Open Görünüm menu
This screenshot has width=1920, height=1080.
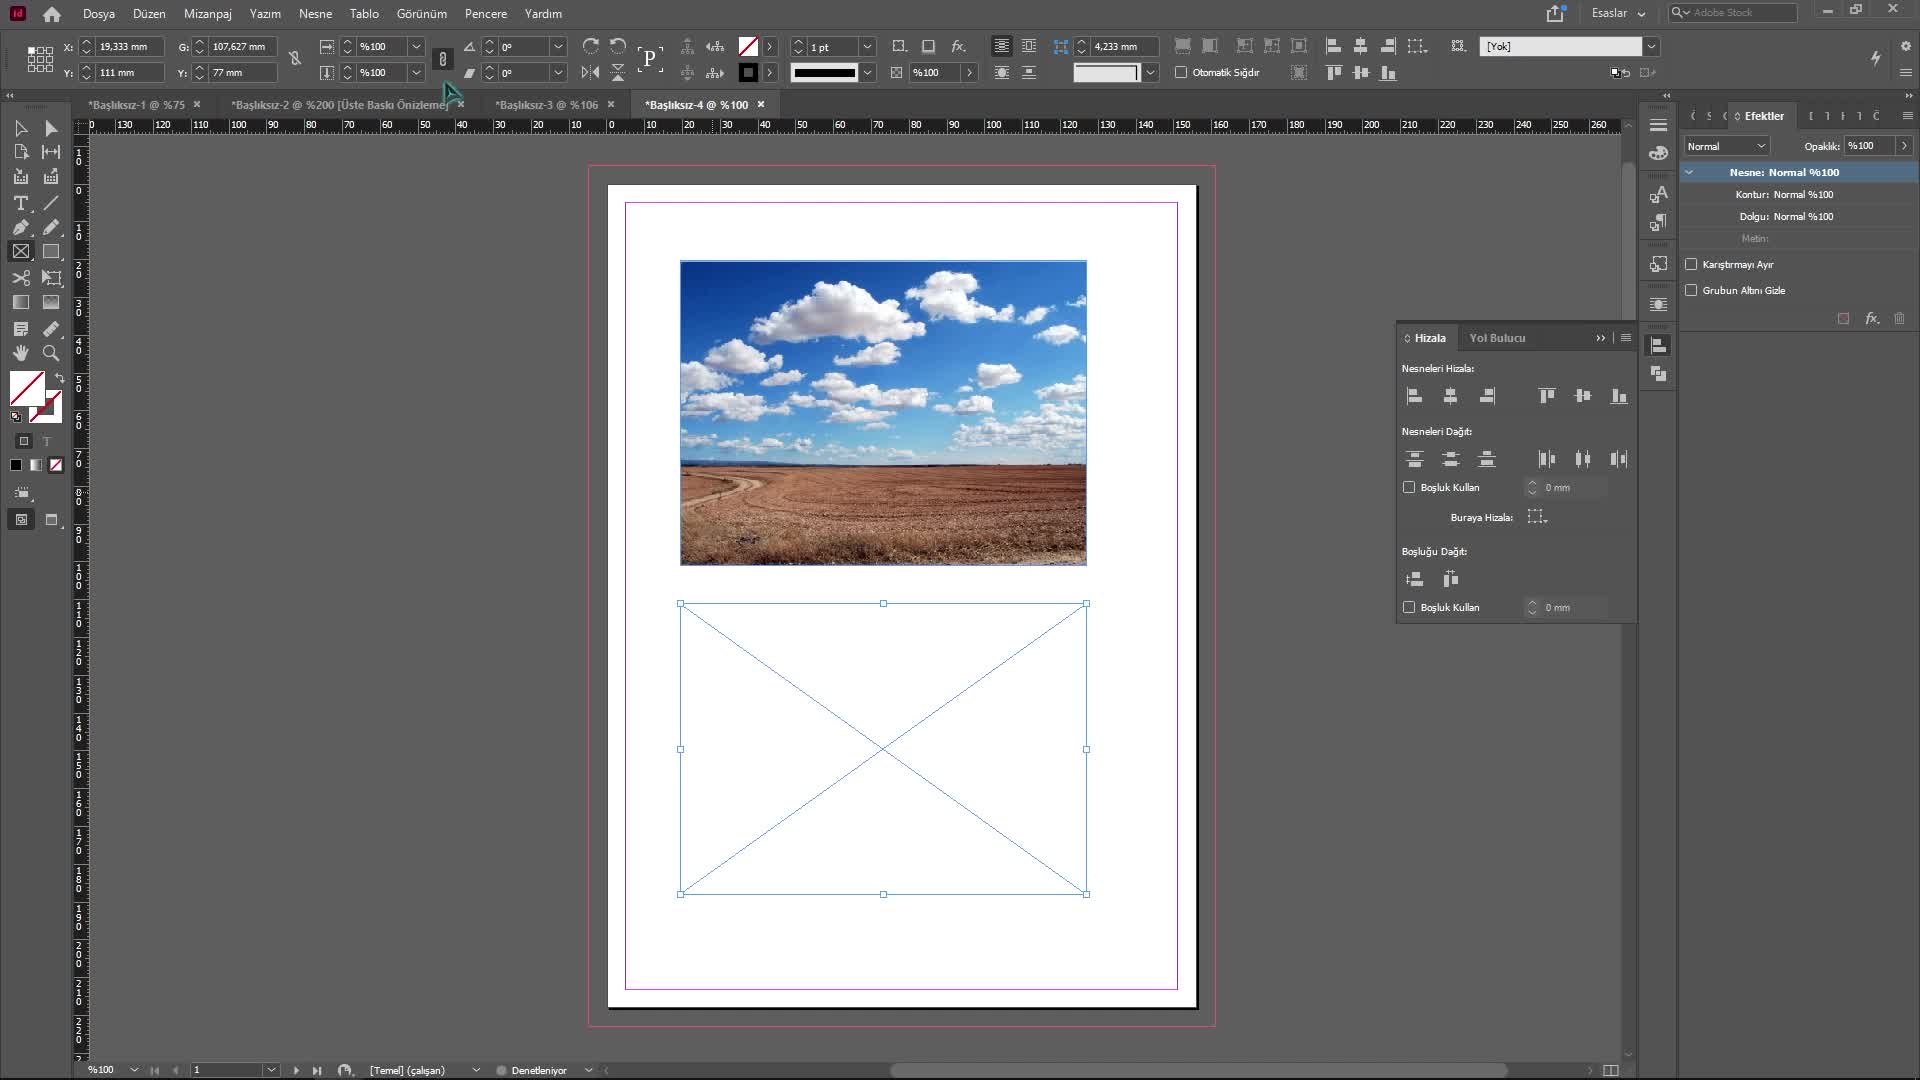[421, 13]
